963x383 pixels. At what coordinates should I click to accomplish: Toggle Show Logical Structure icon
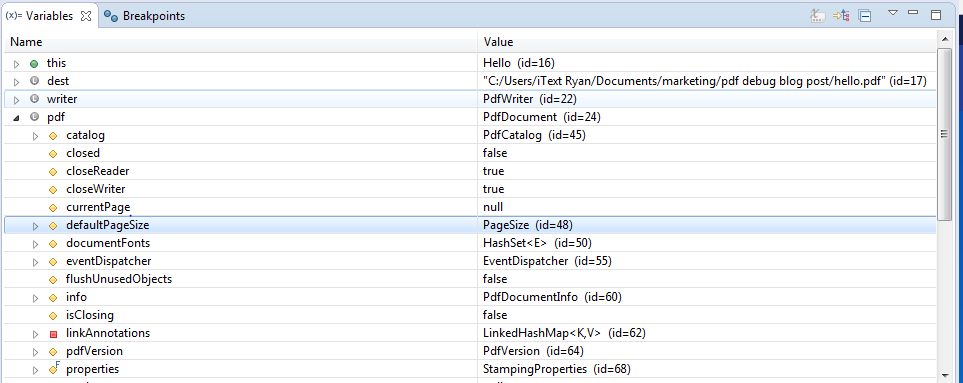click(x=841, y=16)
